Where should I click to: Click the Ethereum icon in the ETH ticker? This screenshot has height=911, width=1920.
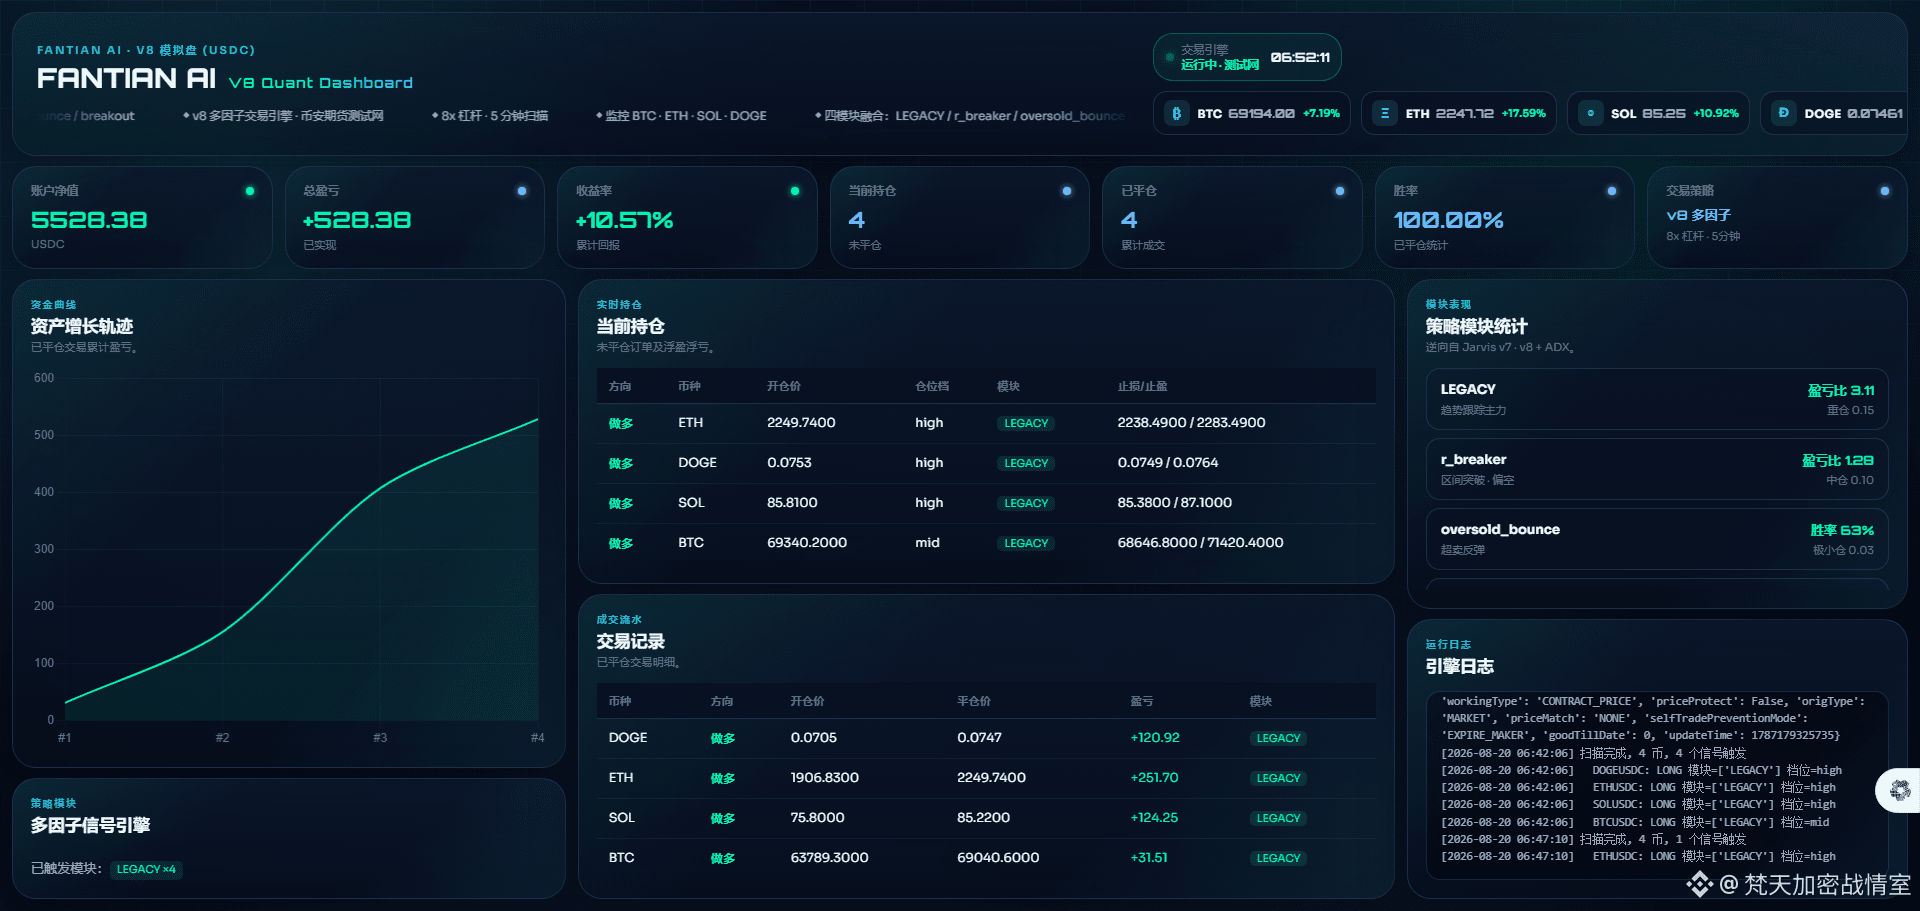click(x=1385, y=114)
